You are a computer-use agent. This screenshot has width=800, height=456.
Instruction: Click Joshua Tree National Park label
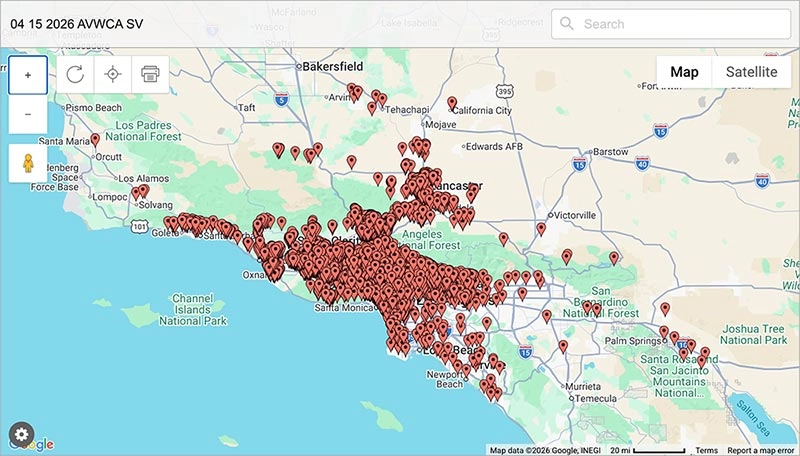(754, 335)
